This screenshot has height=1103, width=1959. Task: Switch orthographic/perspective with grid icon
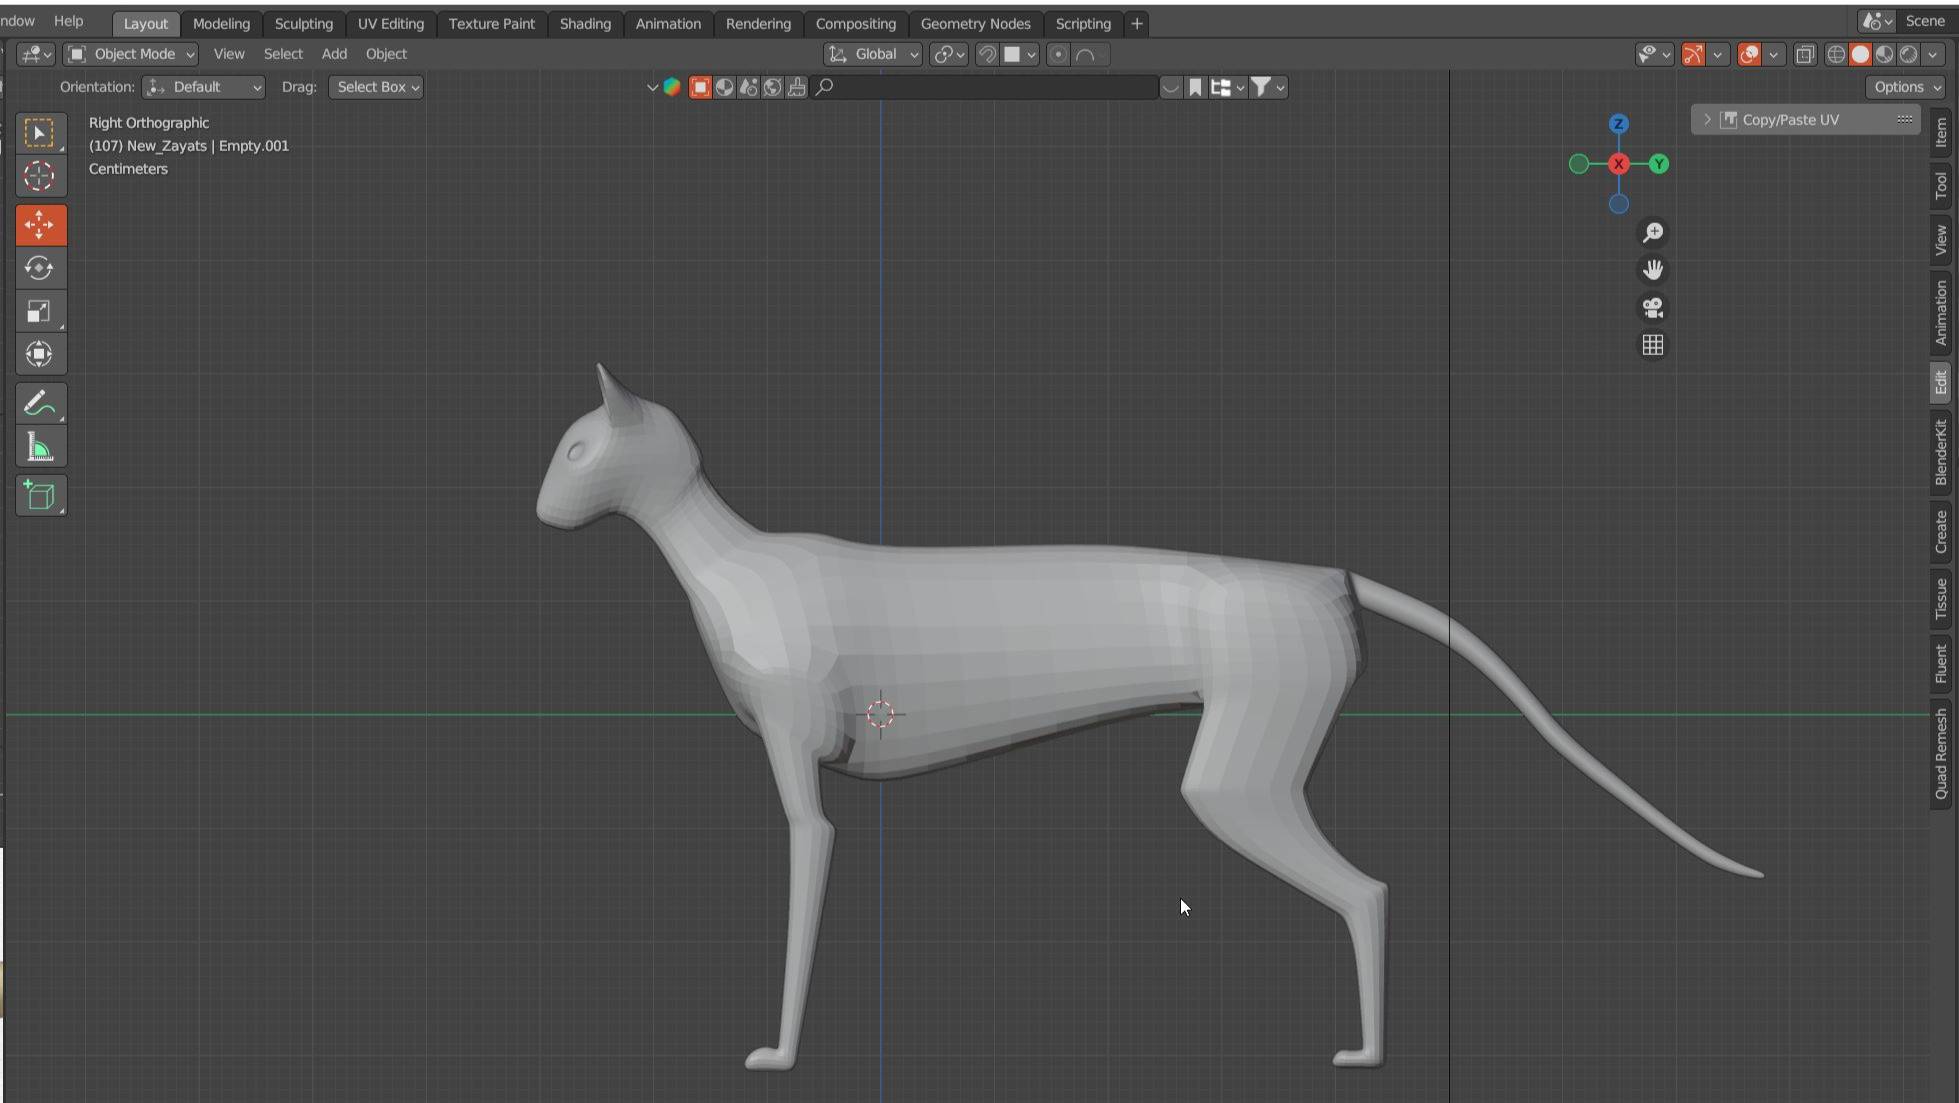point(1652,345)
